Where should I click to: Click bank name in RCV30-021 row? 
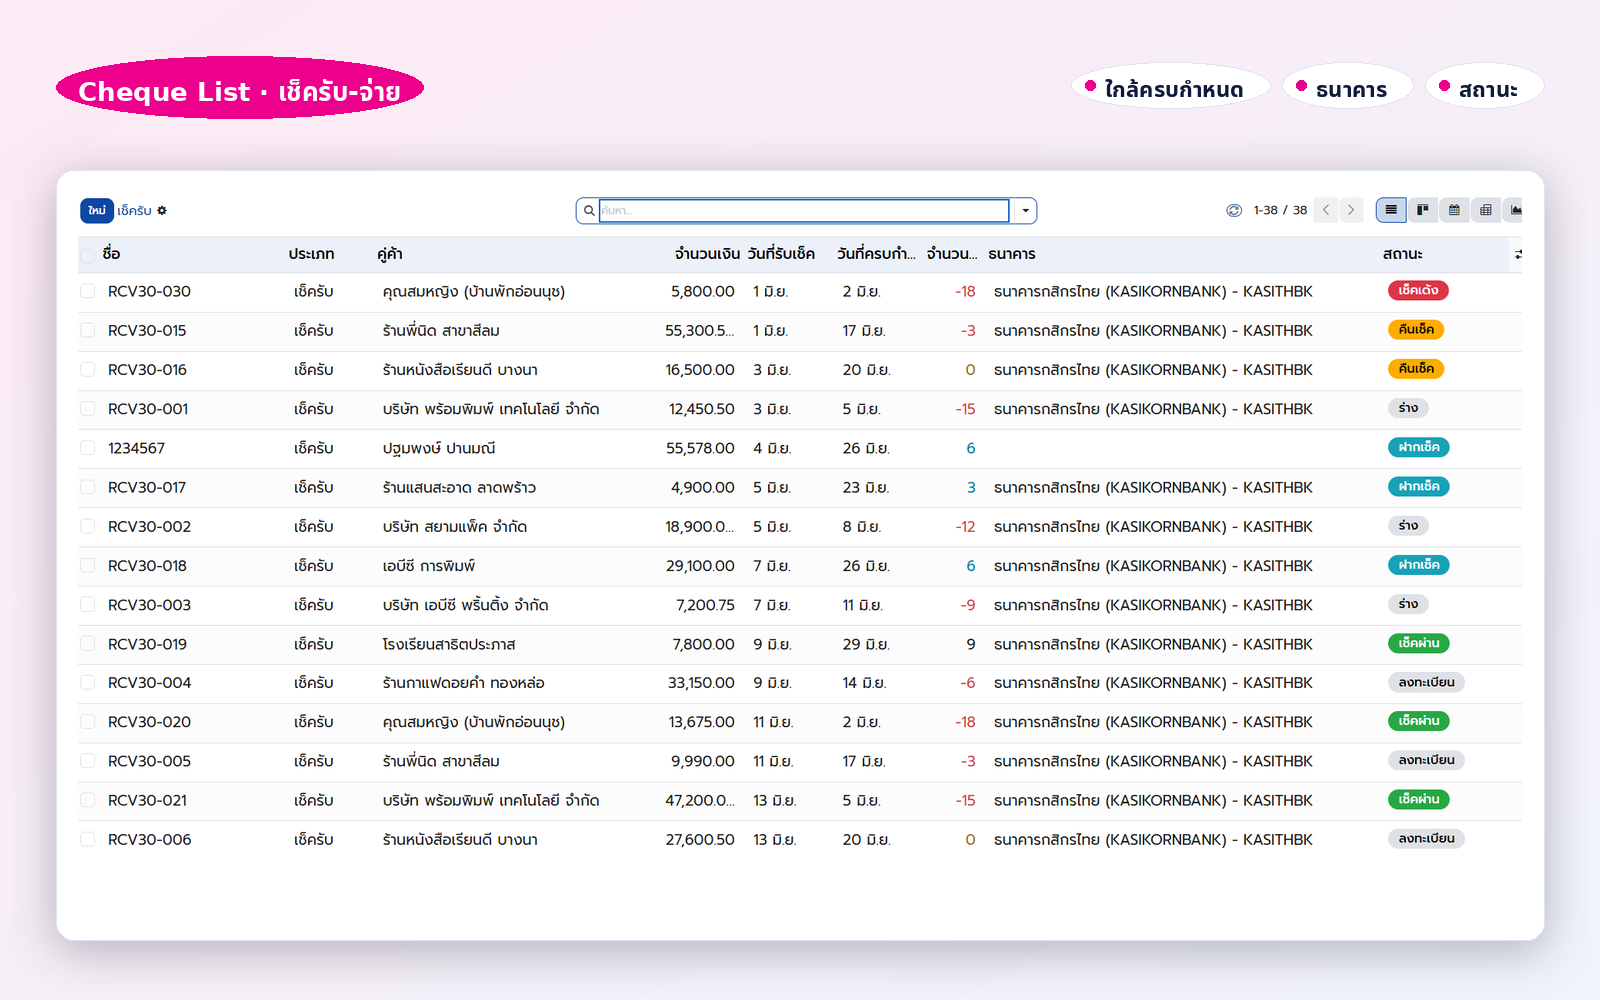pyautogui.click(x=1153, y=801)
